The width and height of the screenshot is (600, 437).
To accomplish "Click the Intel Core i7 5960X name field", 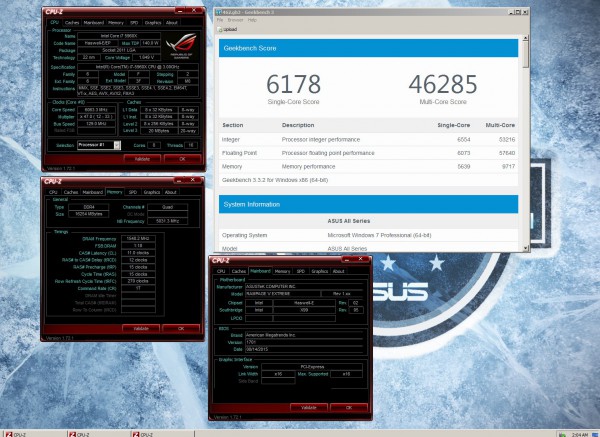I will click(x=119, y=36).
